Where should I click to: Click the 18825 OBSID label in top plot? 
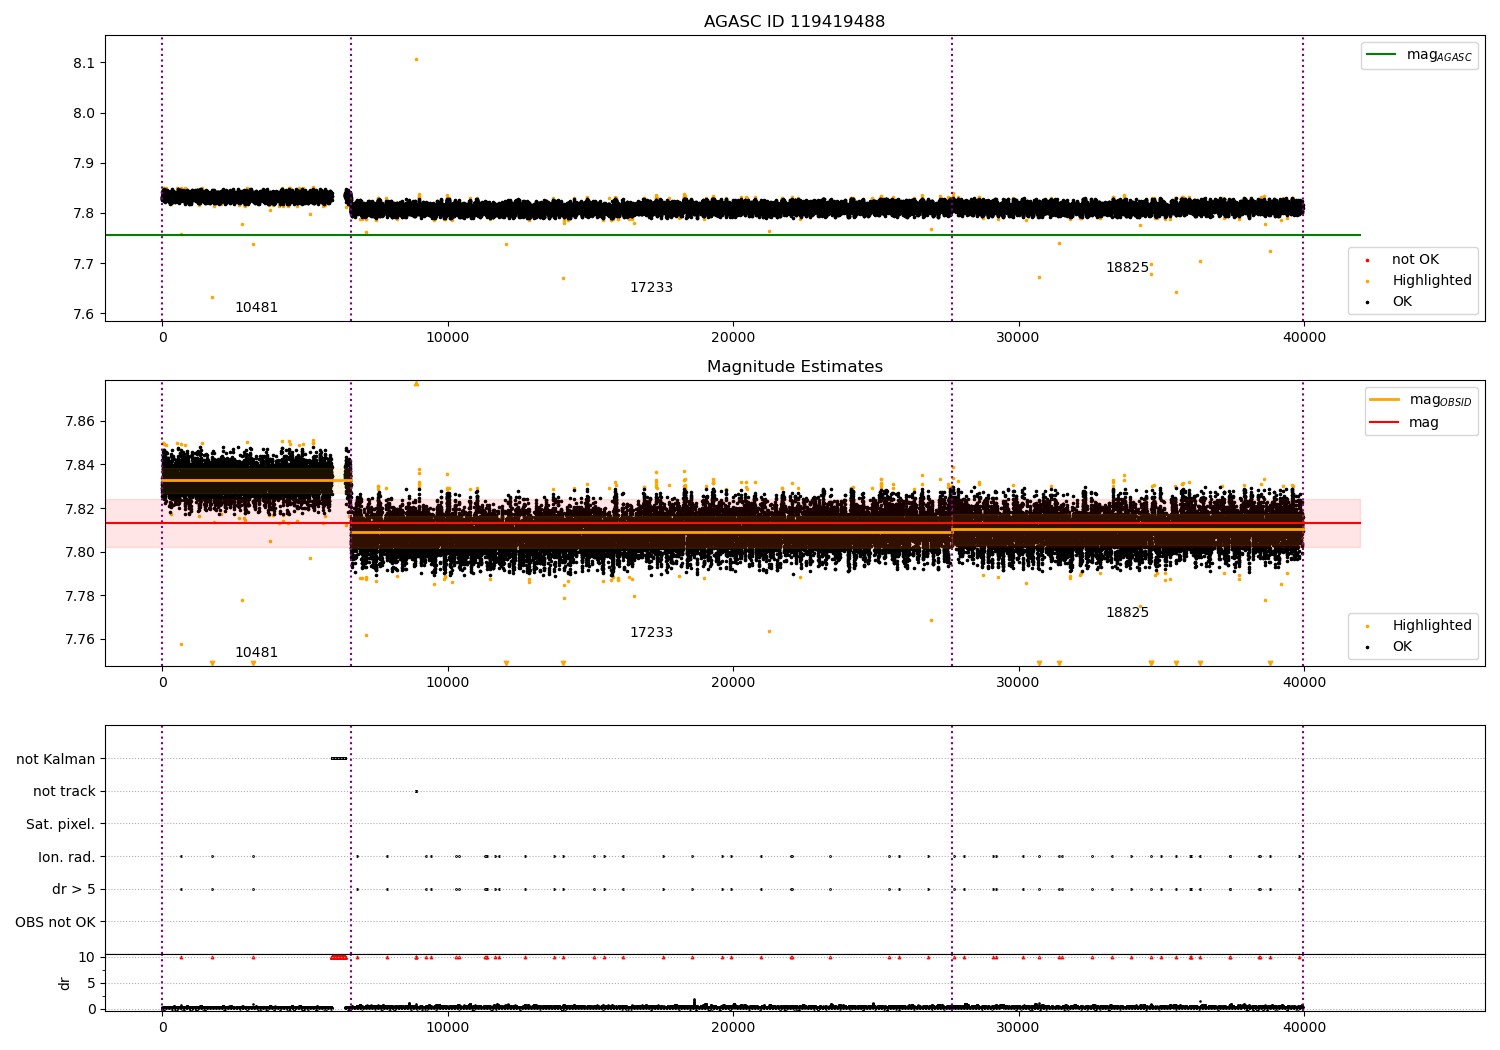1127,268
